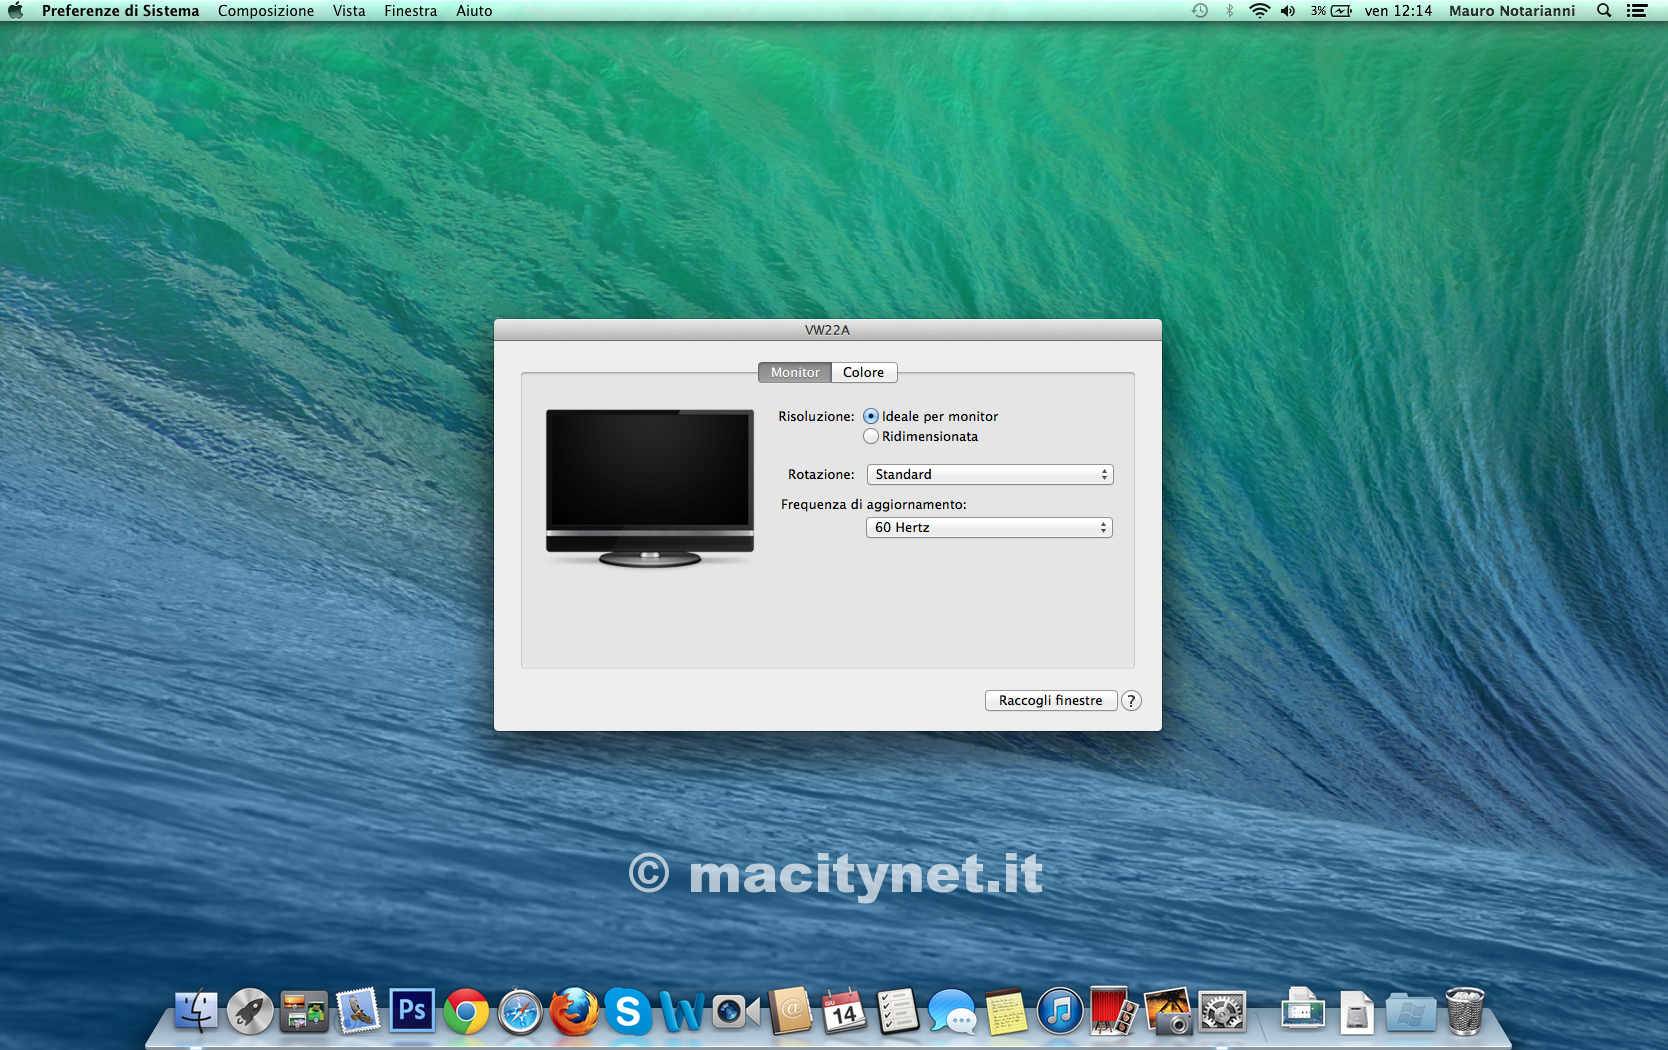Open Google Chrome in the dock
The height and width of the screenshot is (1050, 1668).
tap(466, 1012)
